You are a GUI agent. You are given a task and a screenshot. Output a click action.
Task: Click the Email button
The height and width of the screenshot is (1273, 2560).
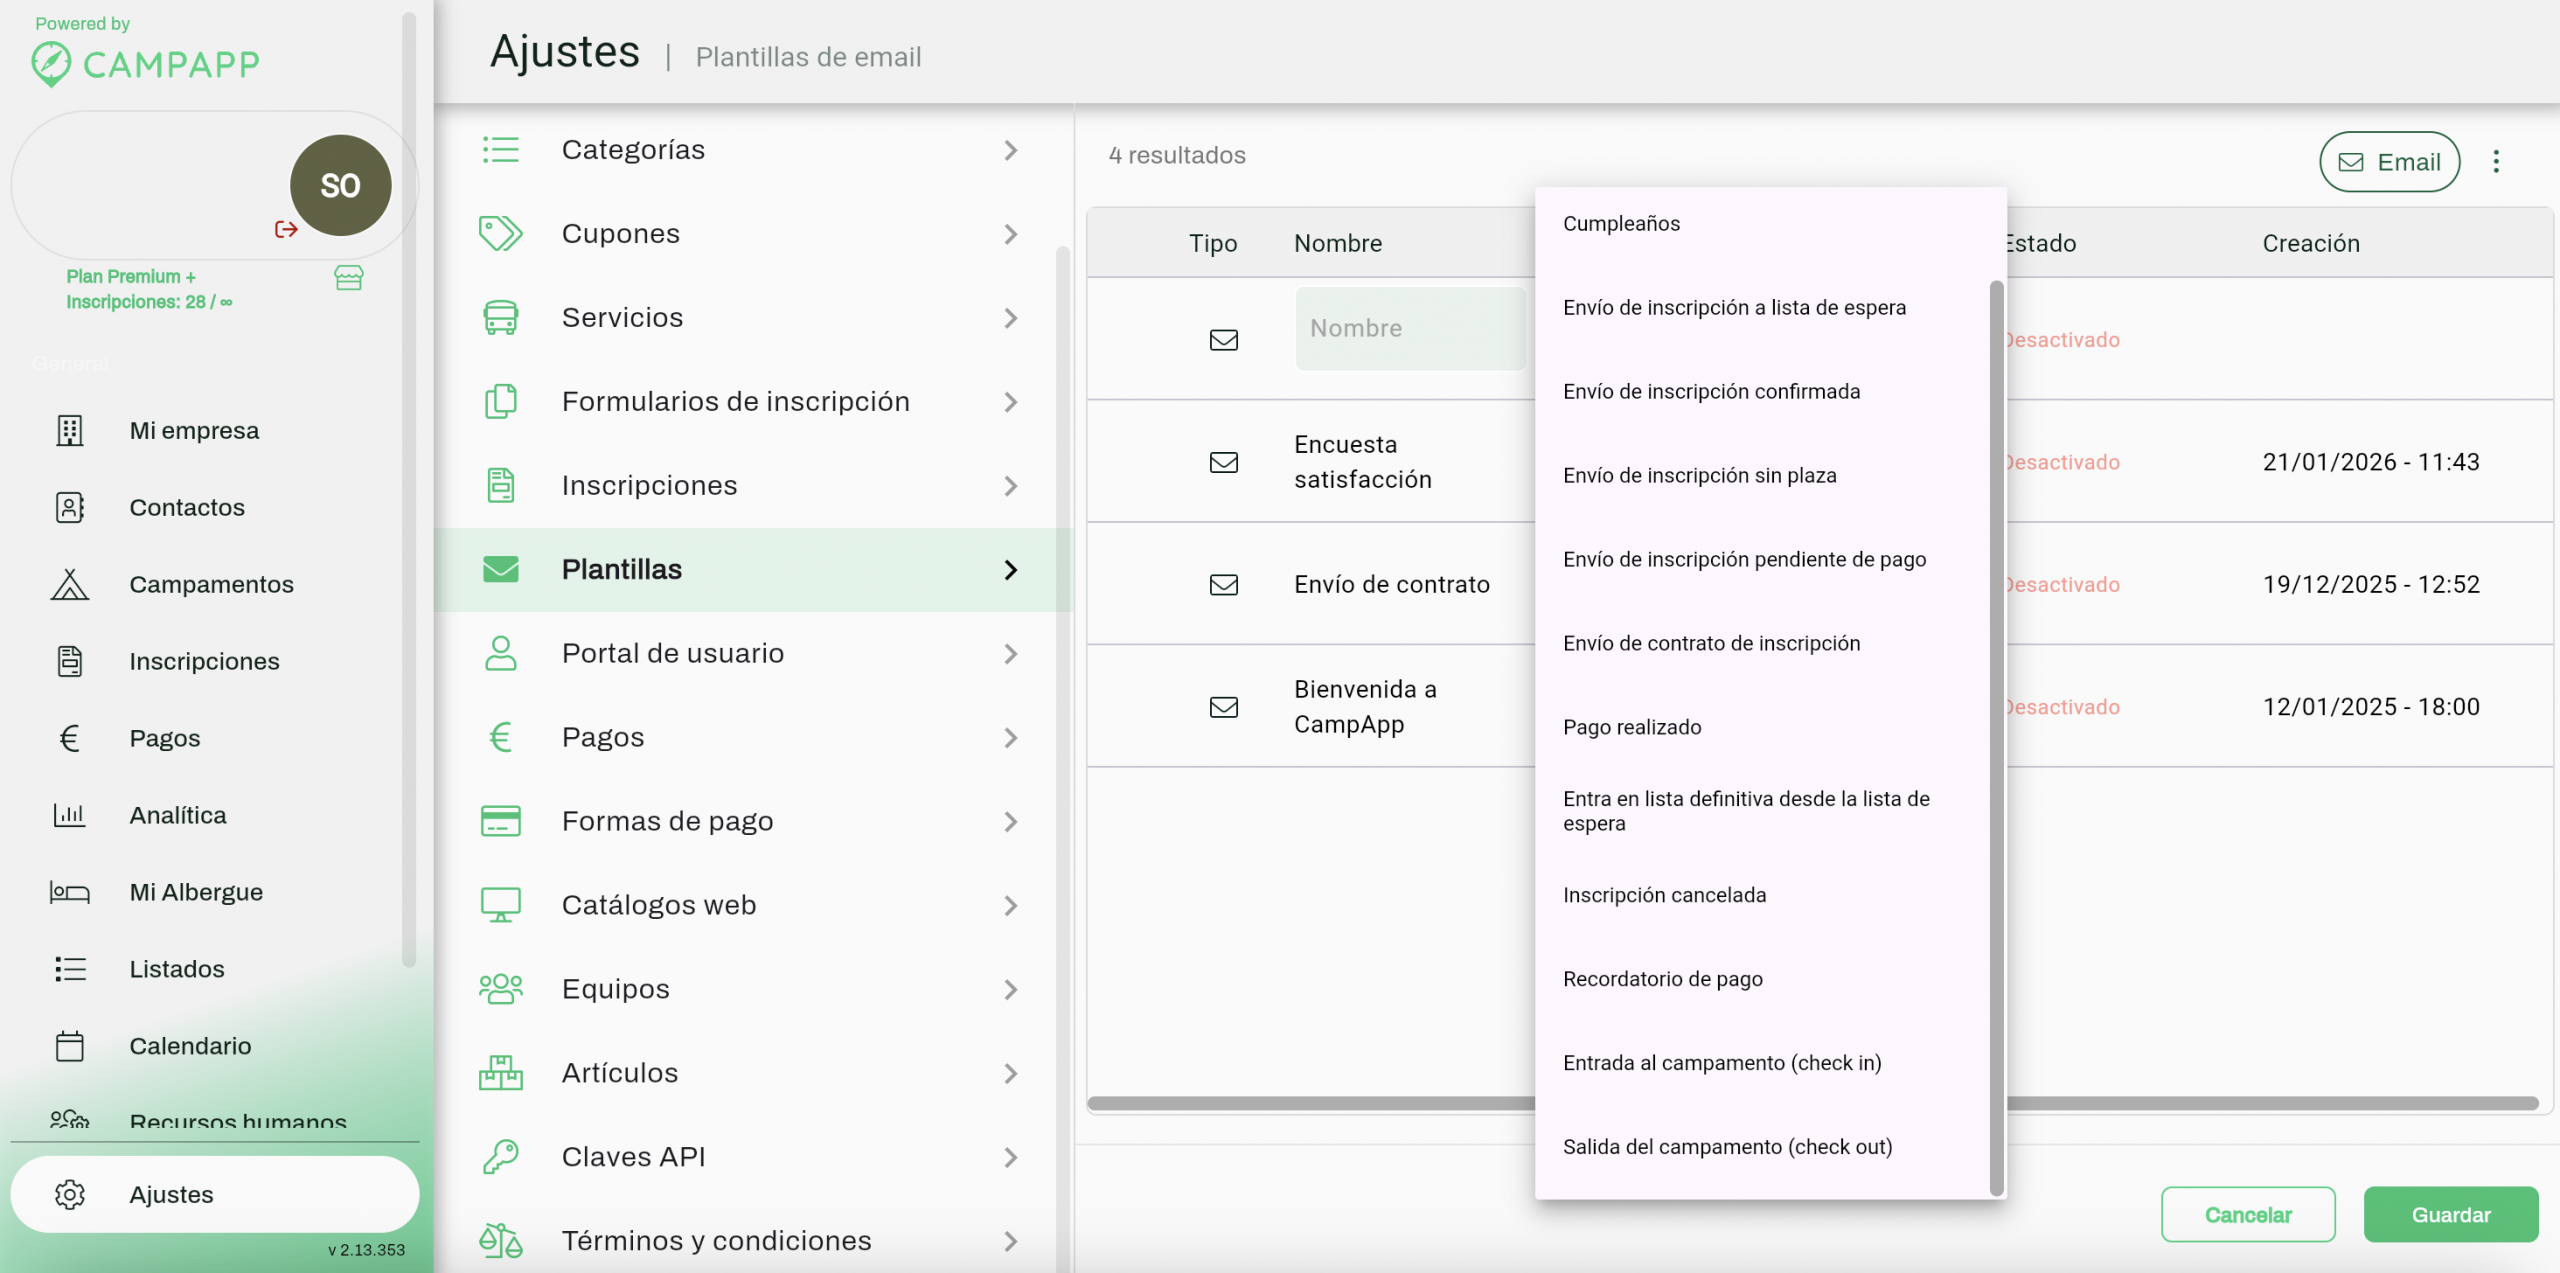(x=2388, y=162)
